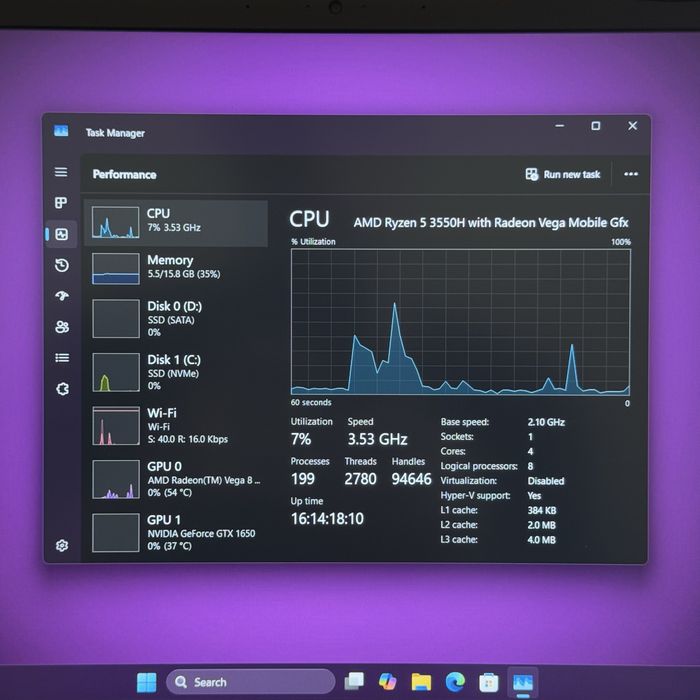Launch Microsoft Edge from the taskbar

pyautogui.click(x=455, y=682)
